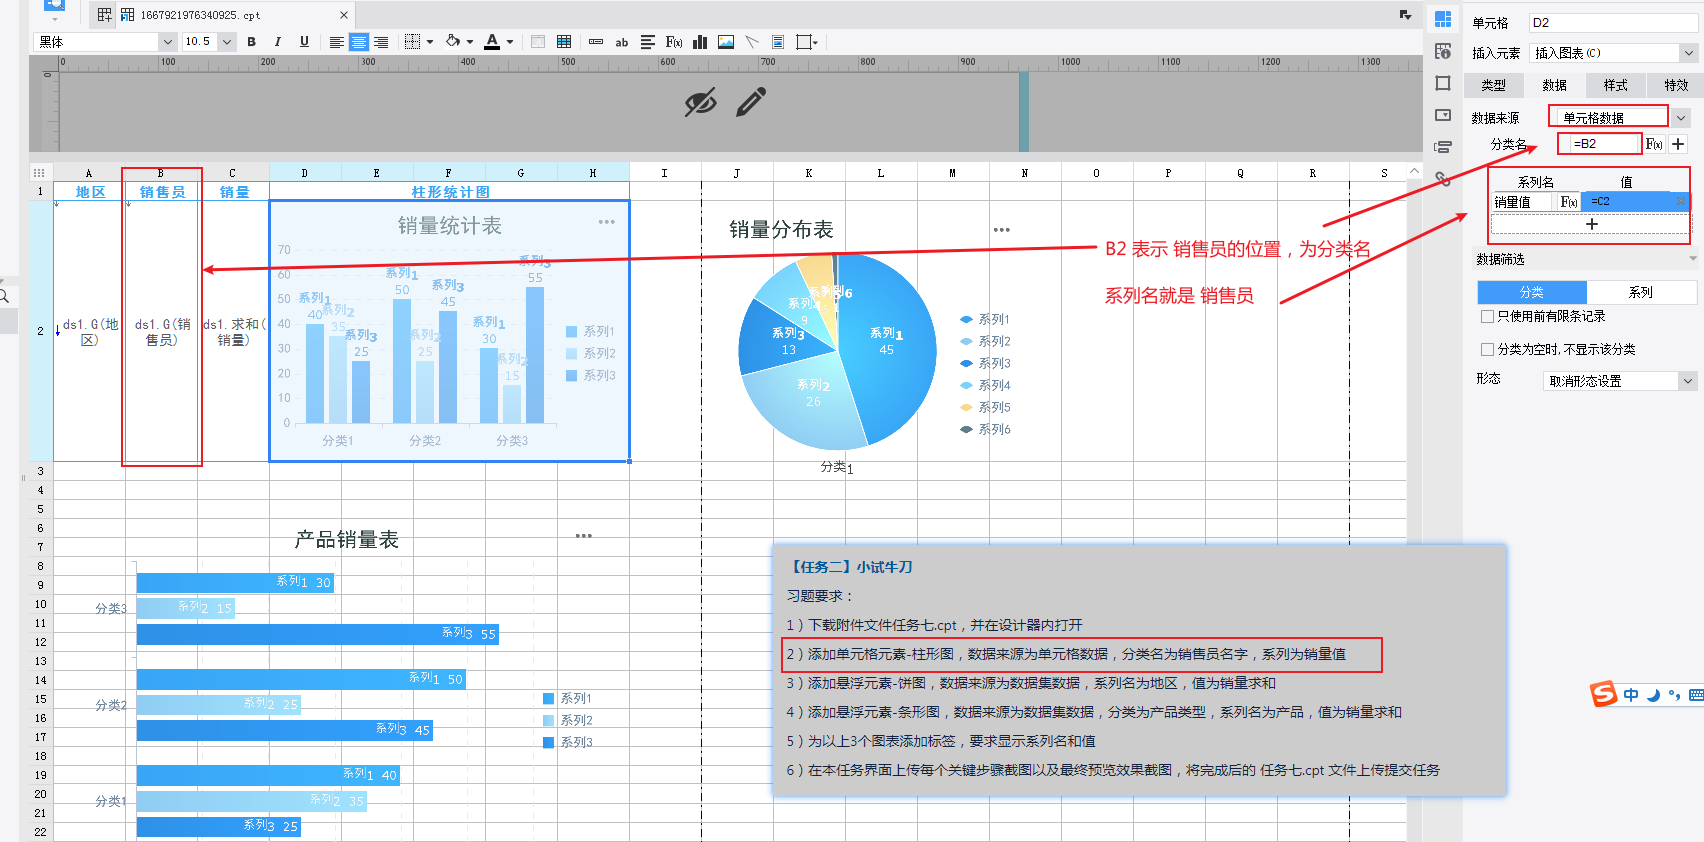
Task: Toggle the crossed-eye visibility icon
Action: pos(700,102)
